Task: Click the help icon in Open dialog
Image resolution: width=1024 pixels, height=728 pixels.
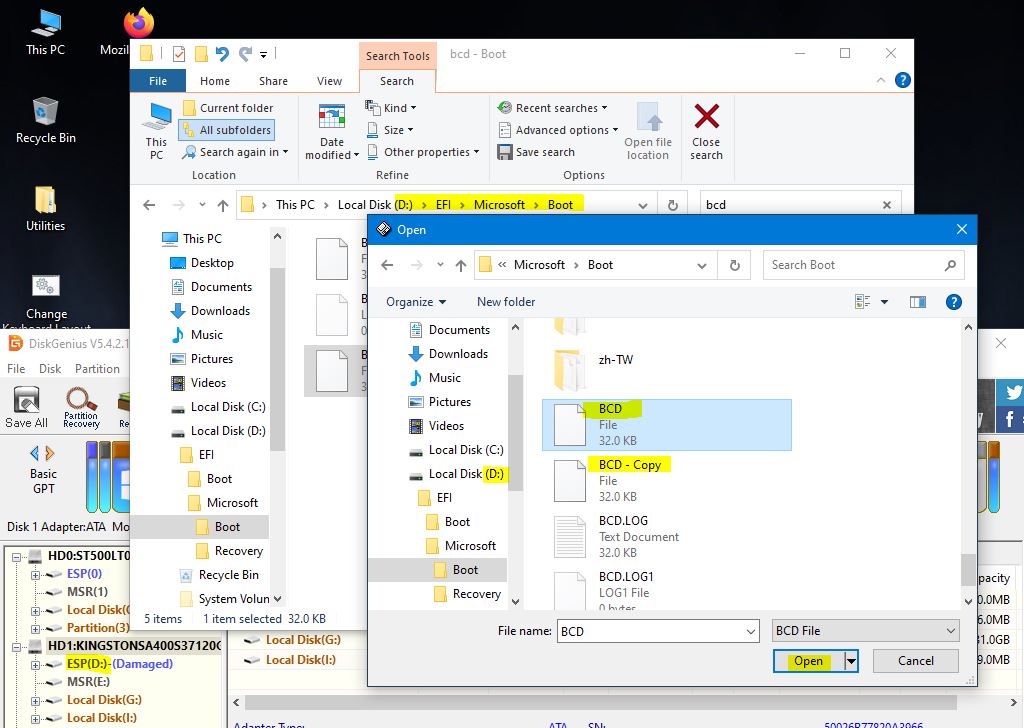Action: click(x=953, y=302)
